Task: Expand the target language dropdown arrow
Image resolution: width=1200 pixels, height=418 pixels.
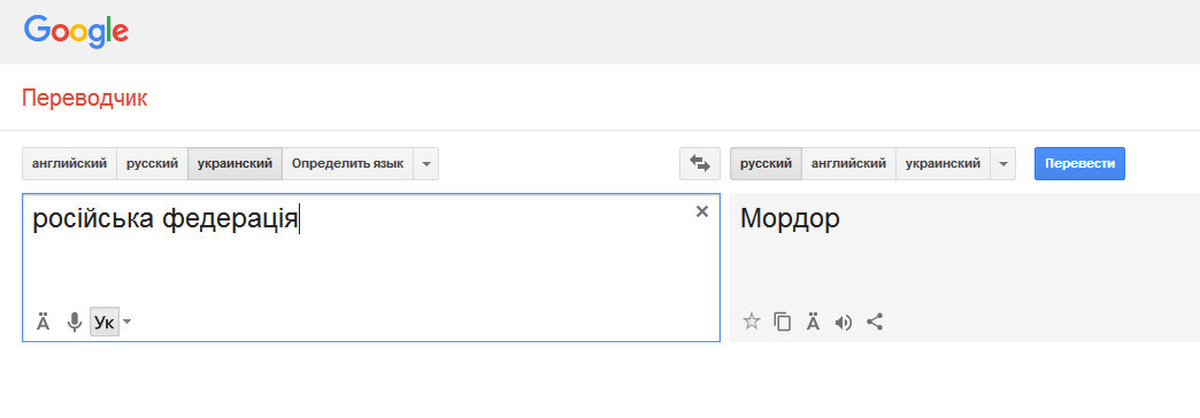Action: (x=1003, y=163)
